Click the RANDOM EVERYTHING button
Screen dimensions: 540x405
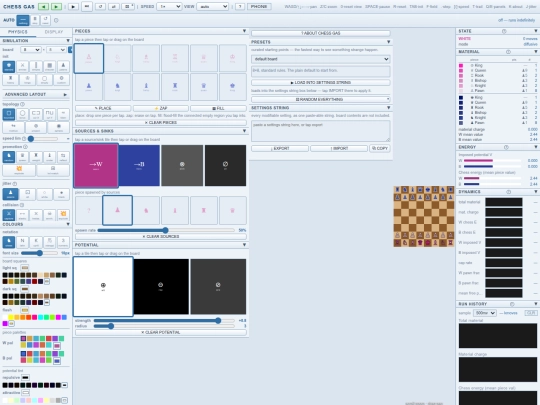321,100
